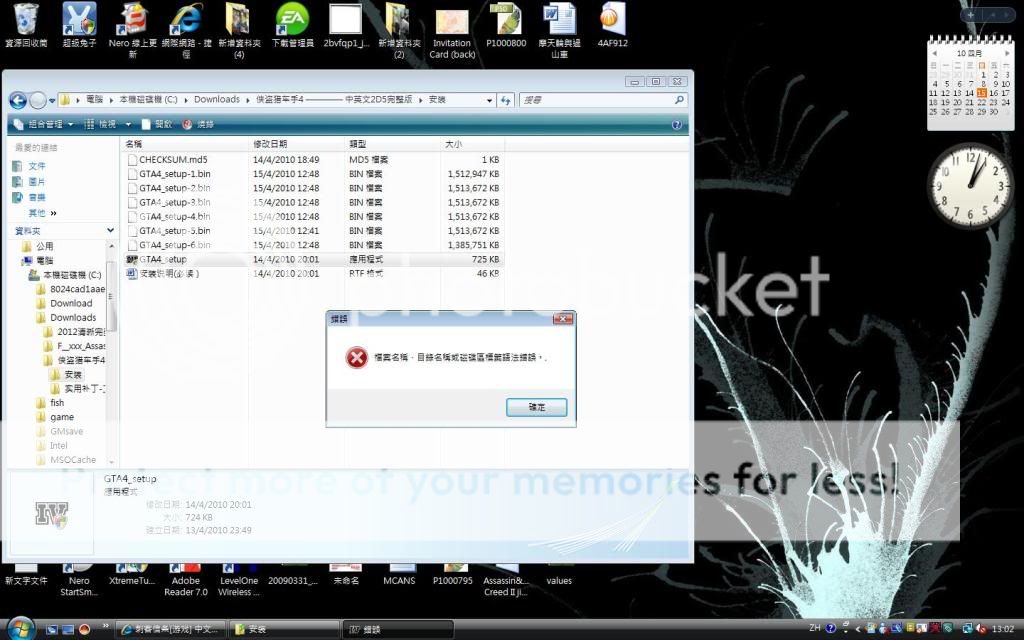Refresh the folder using address bar button

506,100
